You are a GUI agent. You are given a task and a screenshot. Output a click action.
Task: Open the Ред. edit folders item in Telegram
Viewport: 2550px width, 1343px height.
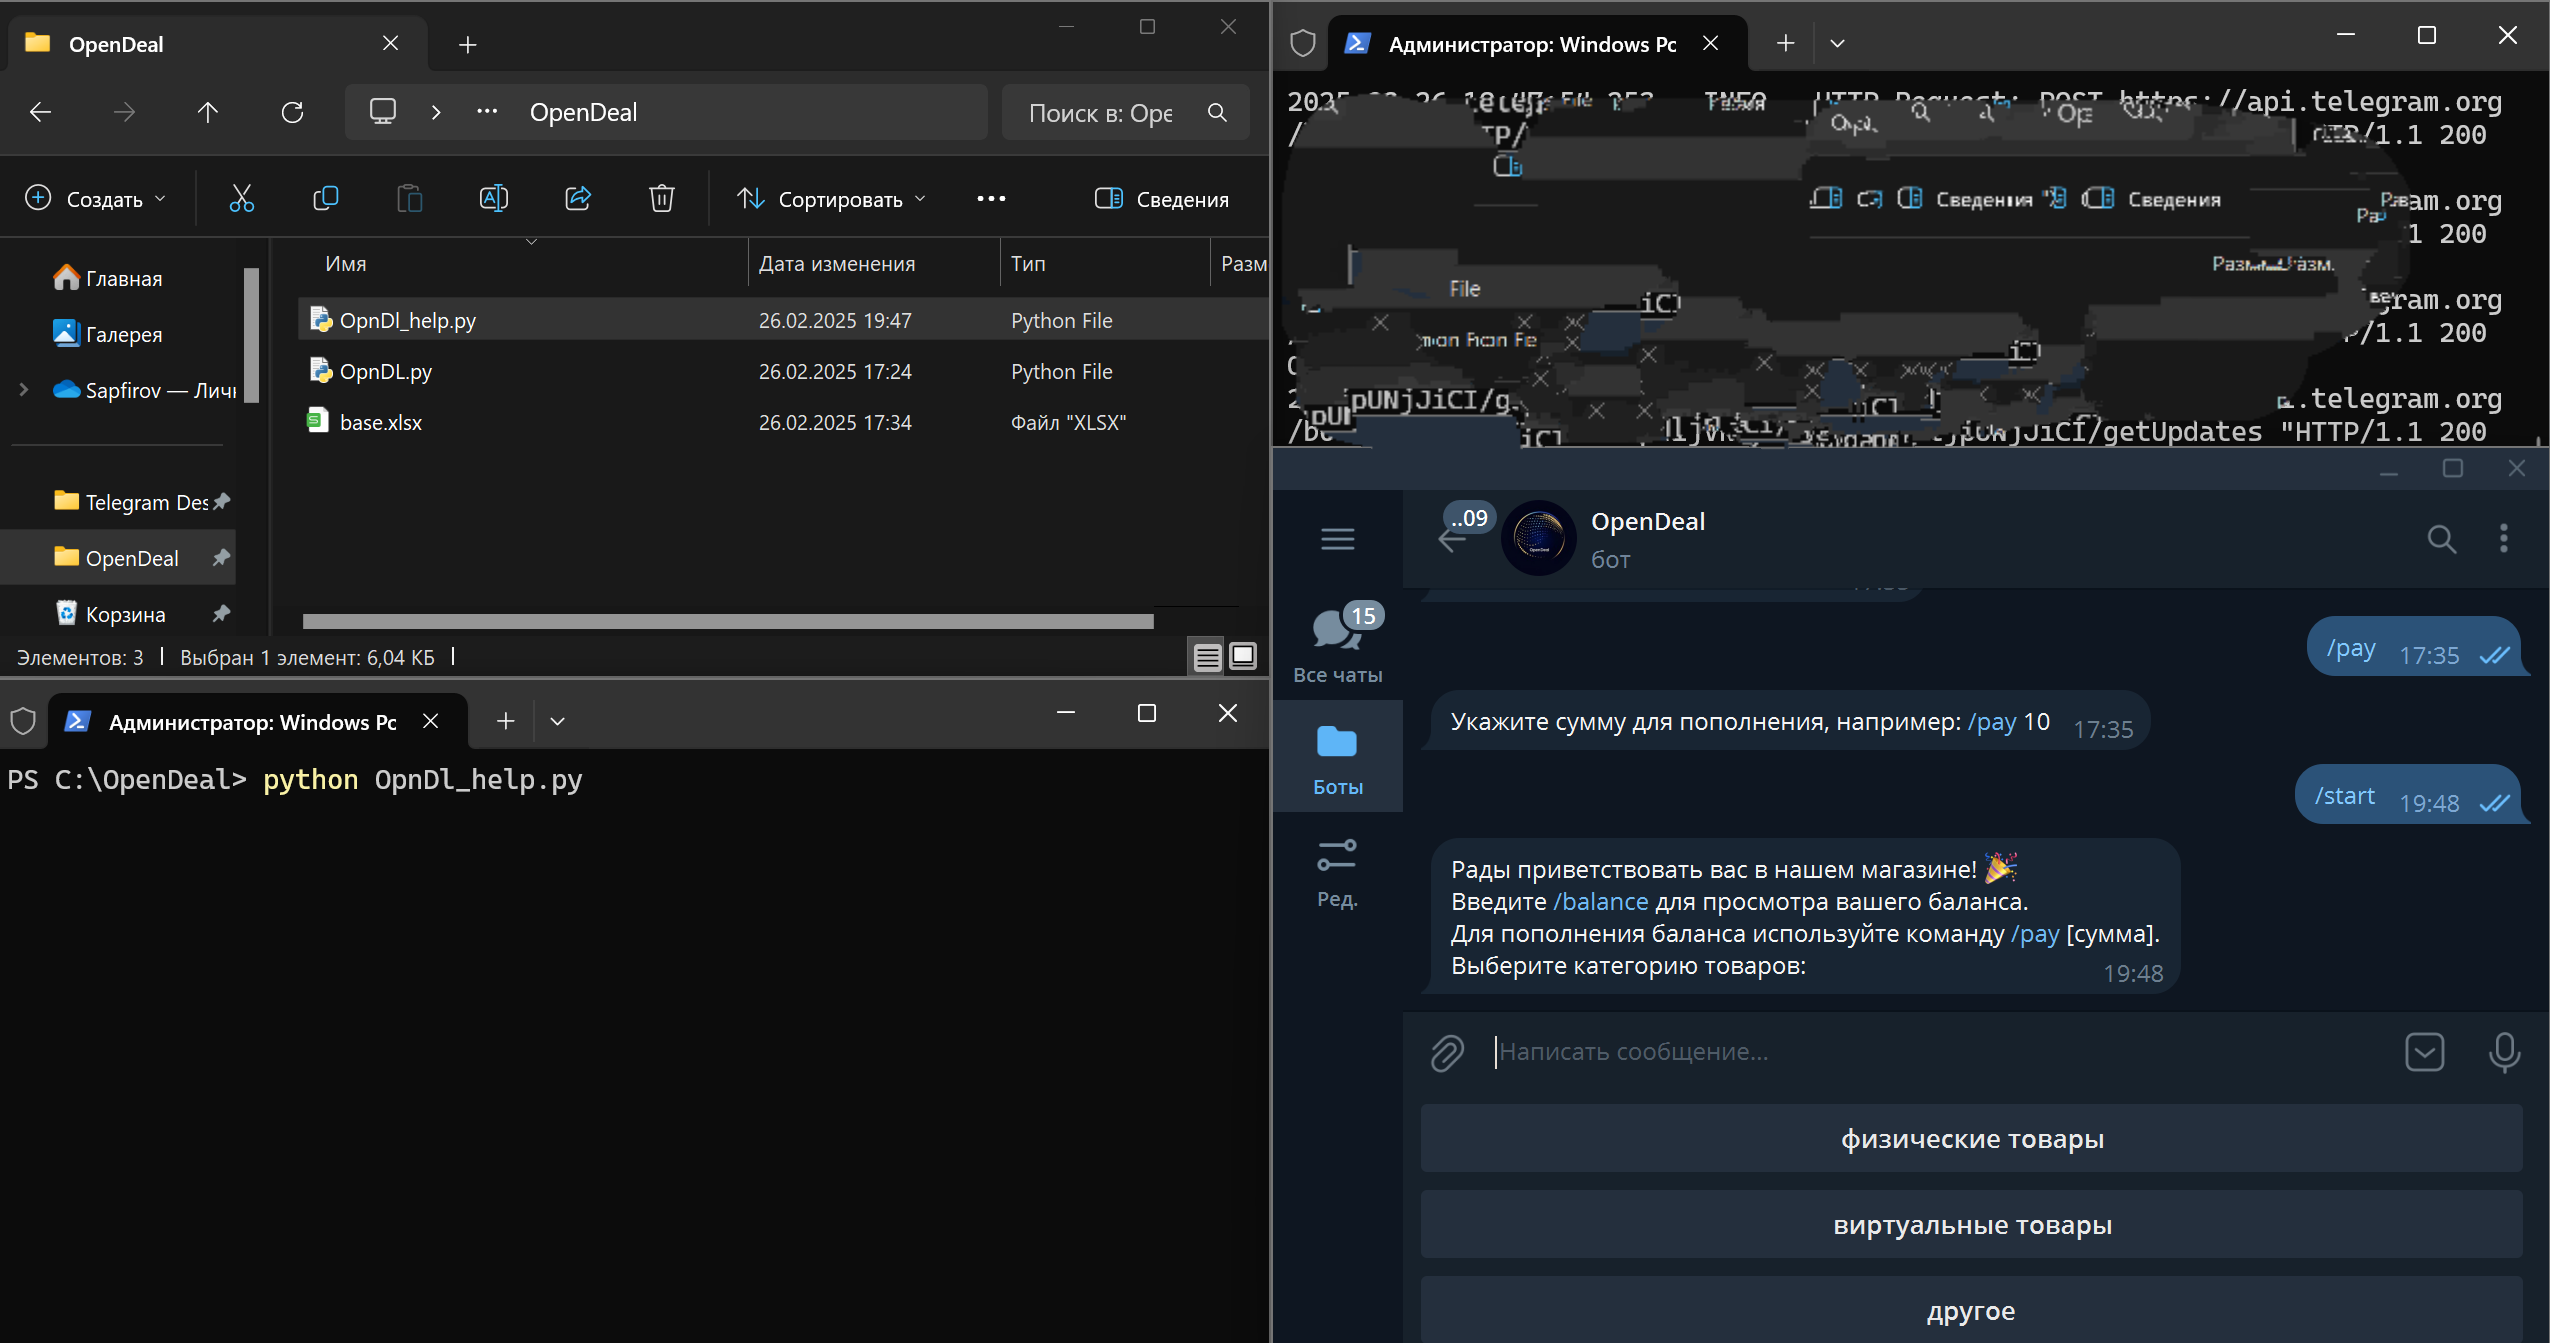(1338, 871)
